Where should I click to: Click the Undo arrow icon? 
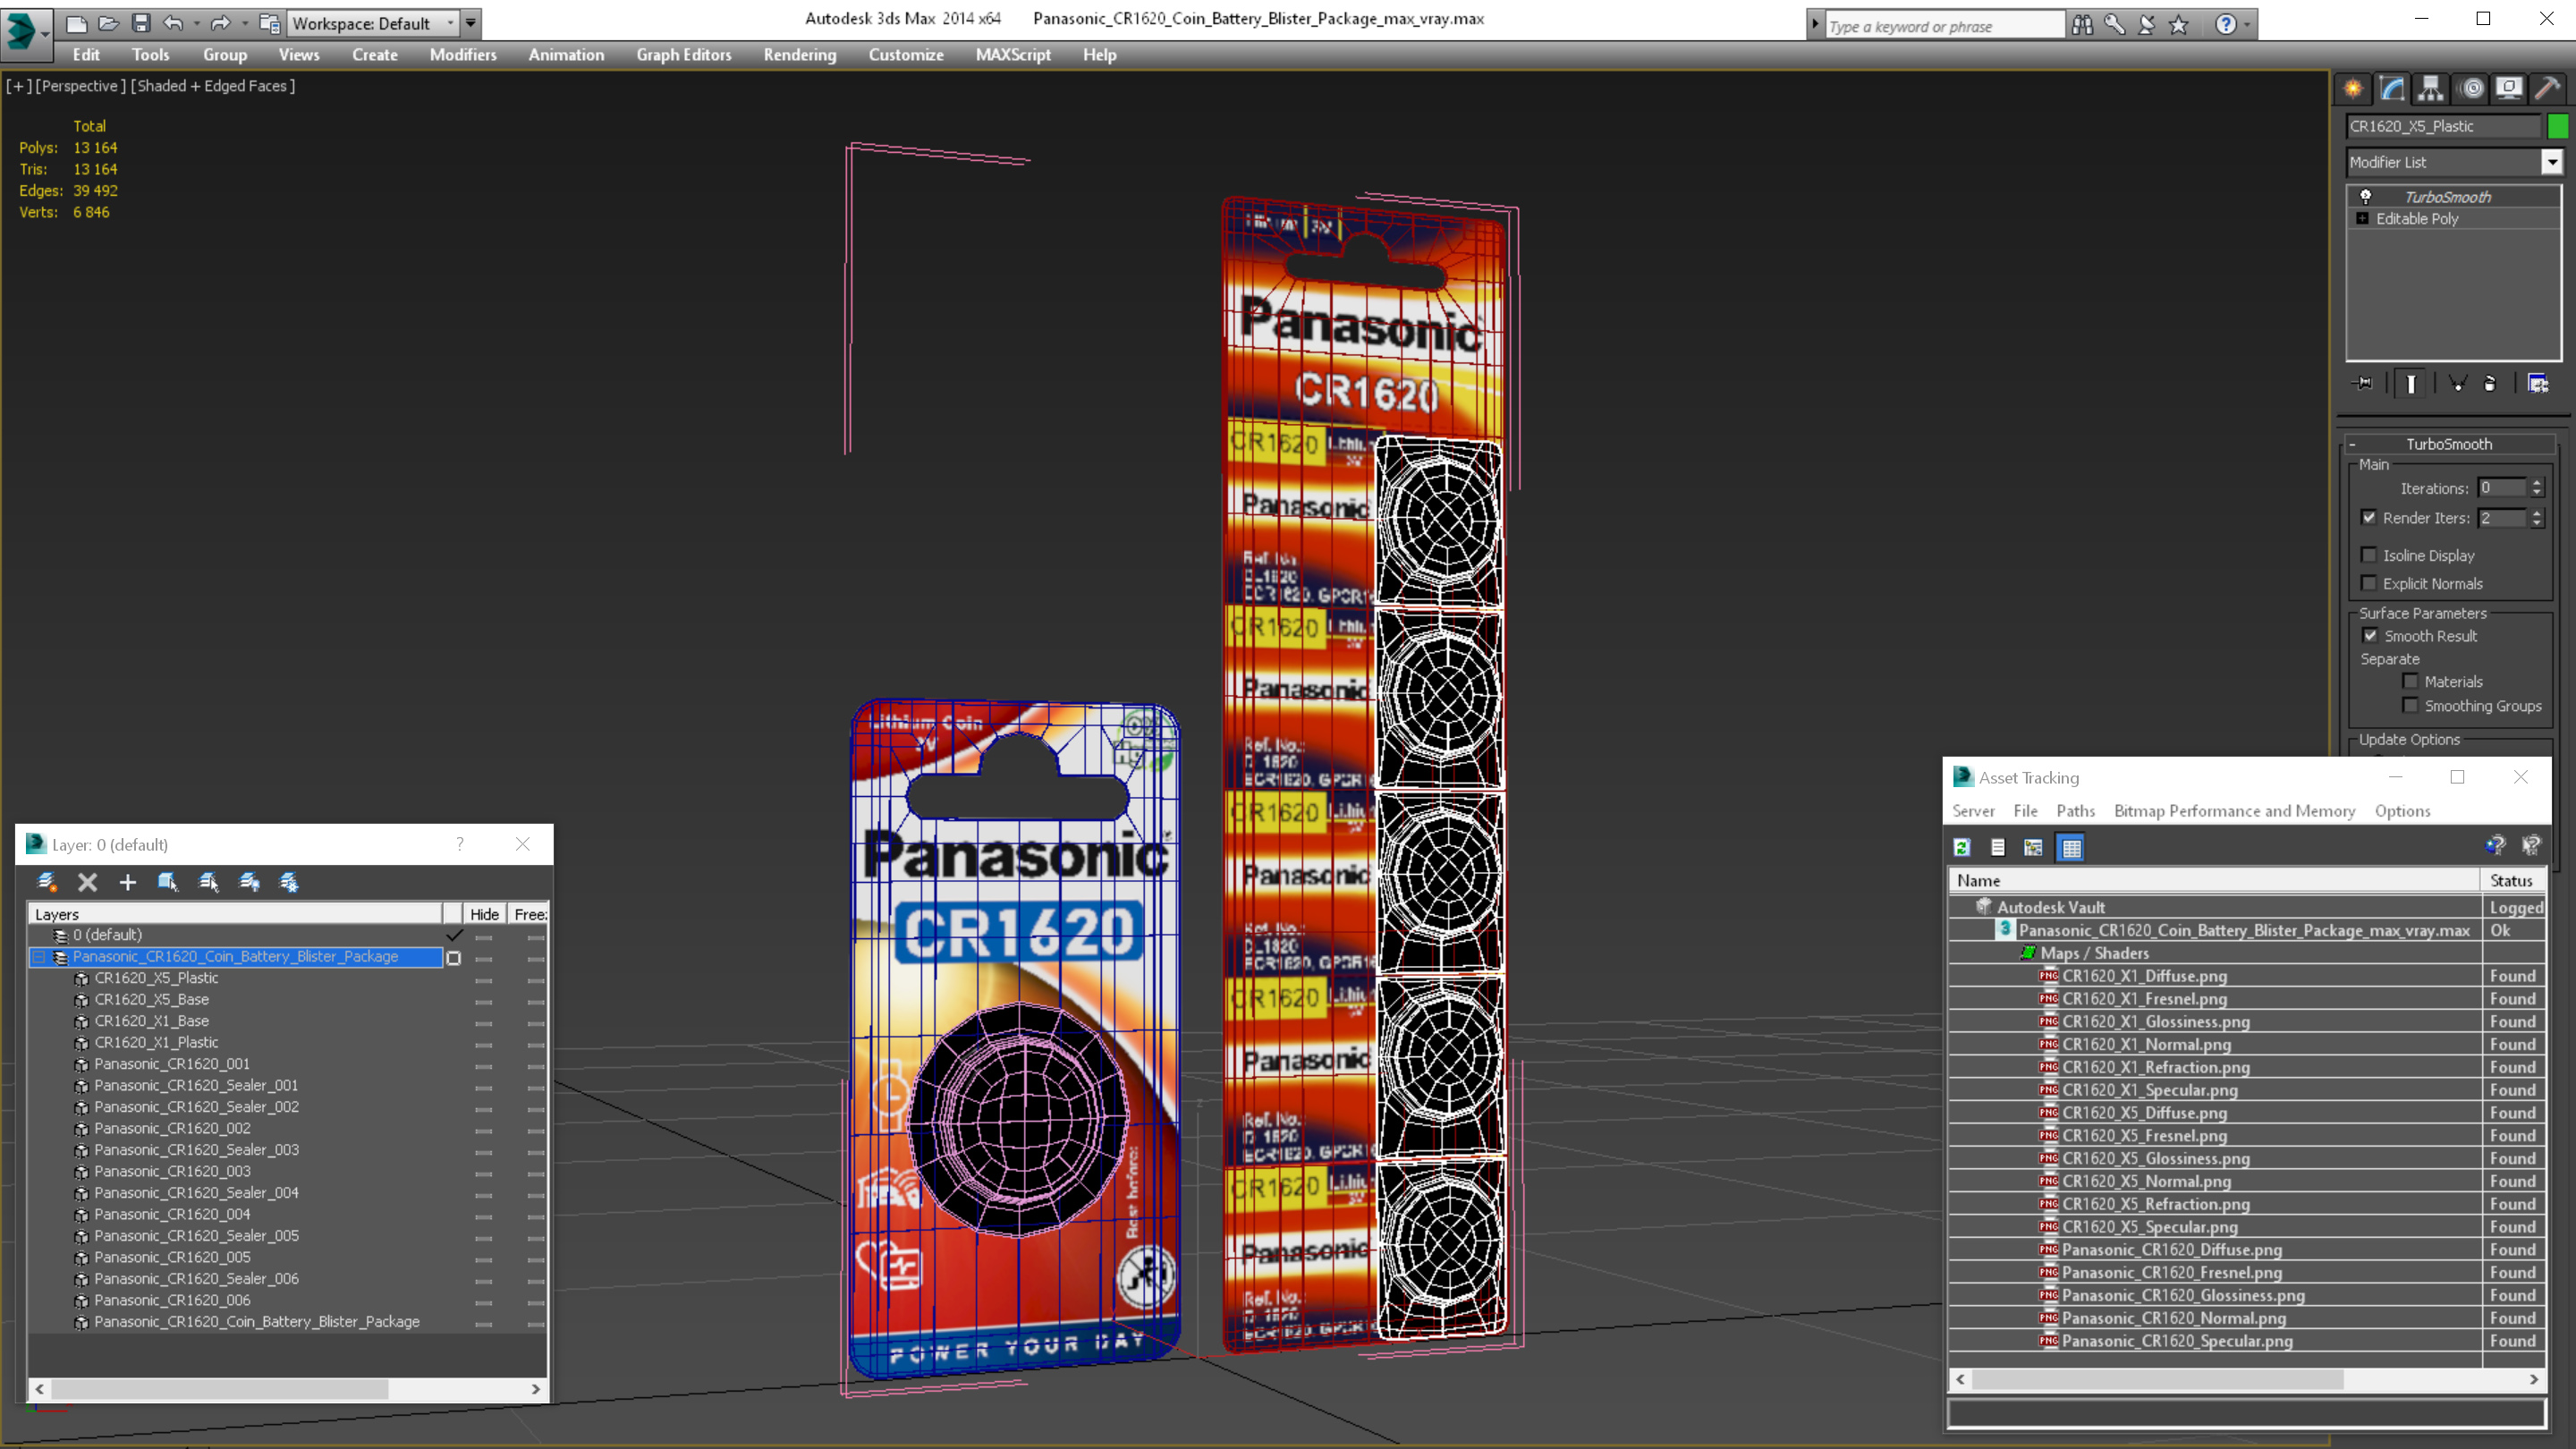tap(173, 23)
